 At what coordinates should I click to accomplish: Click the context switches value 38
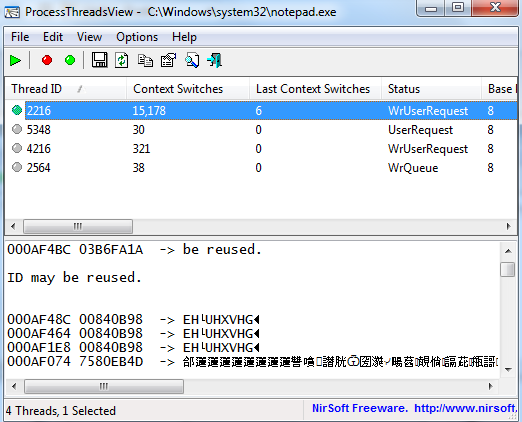pos(139,167)
